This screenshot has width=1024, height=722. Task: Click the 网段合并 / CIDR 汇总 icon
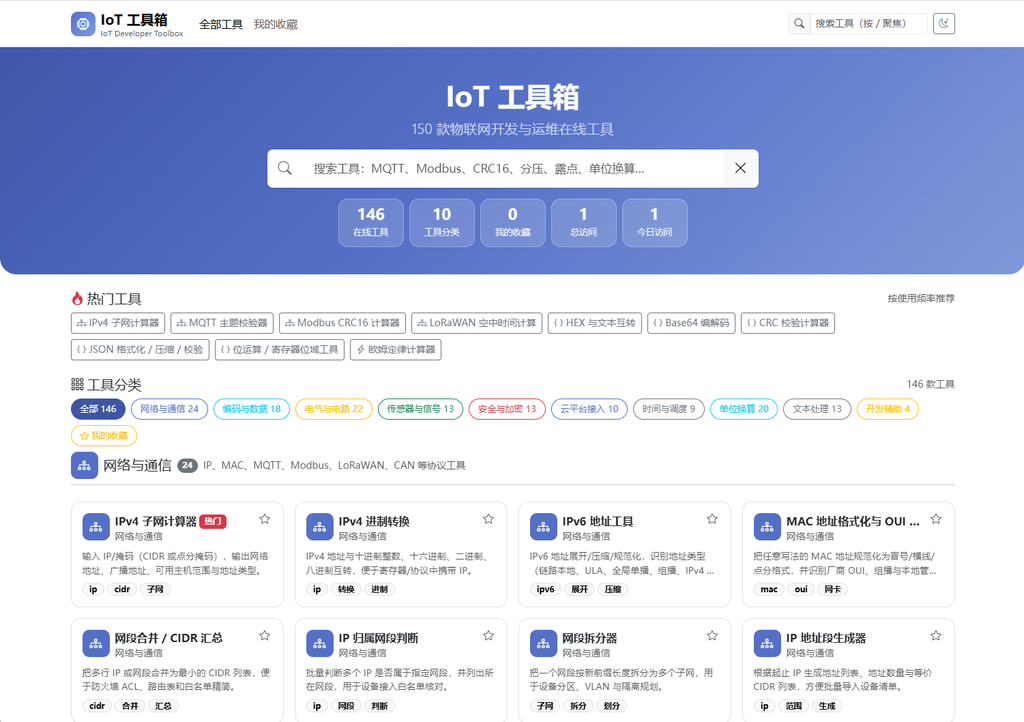click(x=95, y=644)
